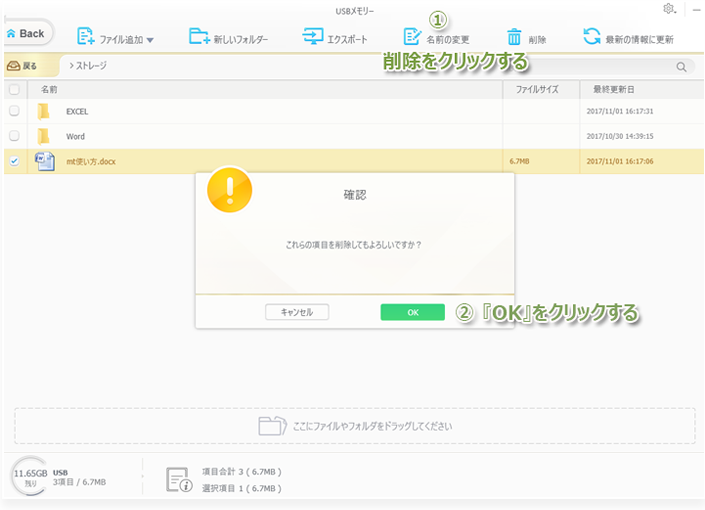Click the New Folder (新しいフォルダー) icon
Screen dimensions: 705x510
[x=200, y=38]
